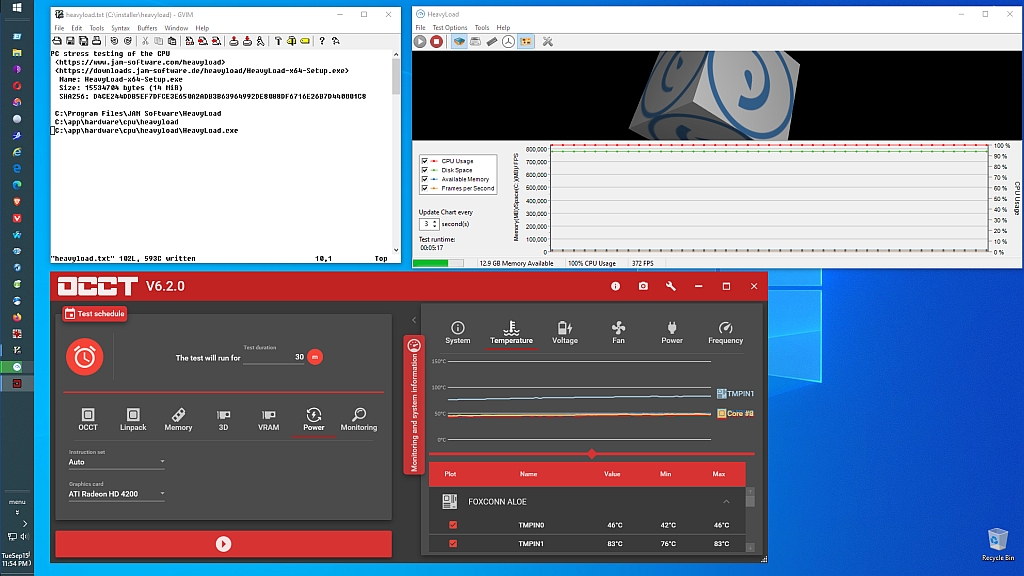
Task: Collapse FOXCONN ALOE sensor group
Action: (x=726, y=502)
